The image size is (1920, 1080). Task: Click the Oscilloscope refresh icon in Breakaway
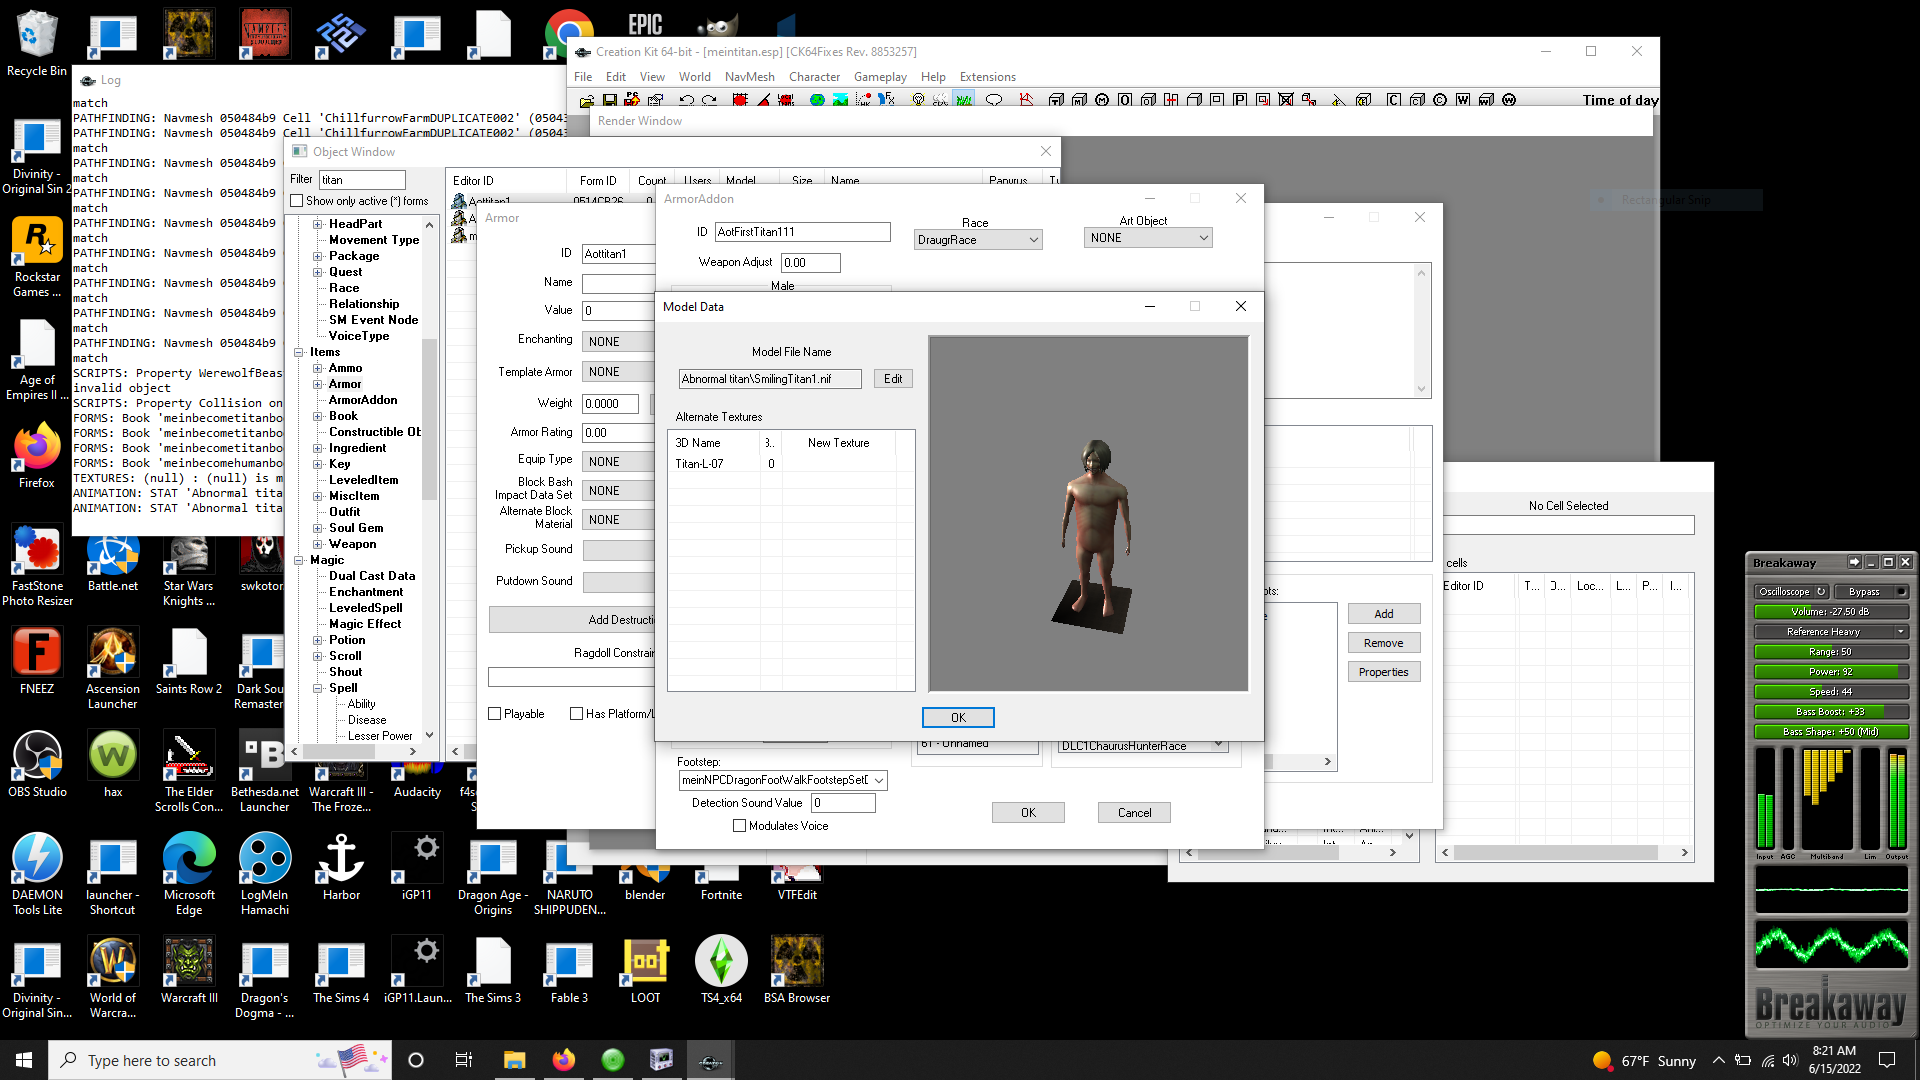[1821, 592]
